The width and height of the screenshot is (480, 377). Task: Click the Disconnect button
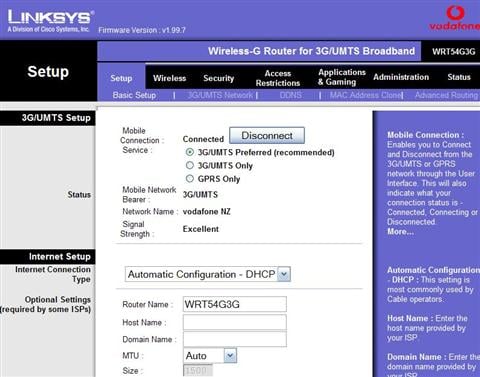pos(267,135)
